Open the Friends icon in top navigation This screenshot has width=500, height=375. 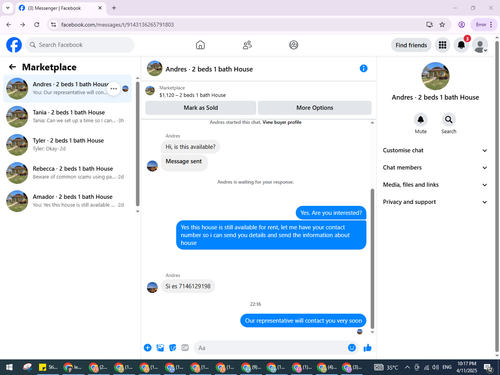point(247,45)
